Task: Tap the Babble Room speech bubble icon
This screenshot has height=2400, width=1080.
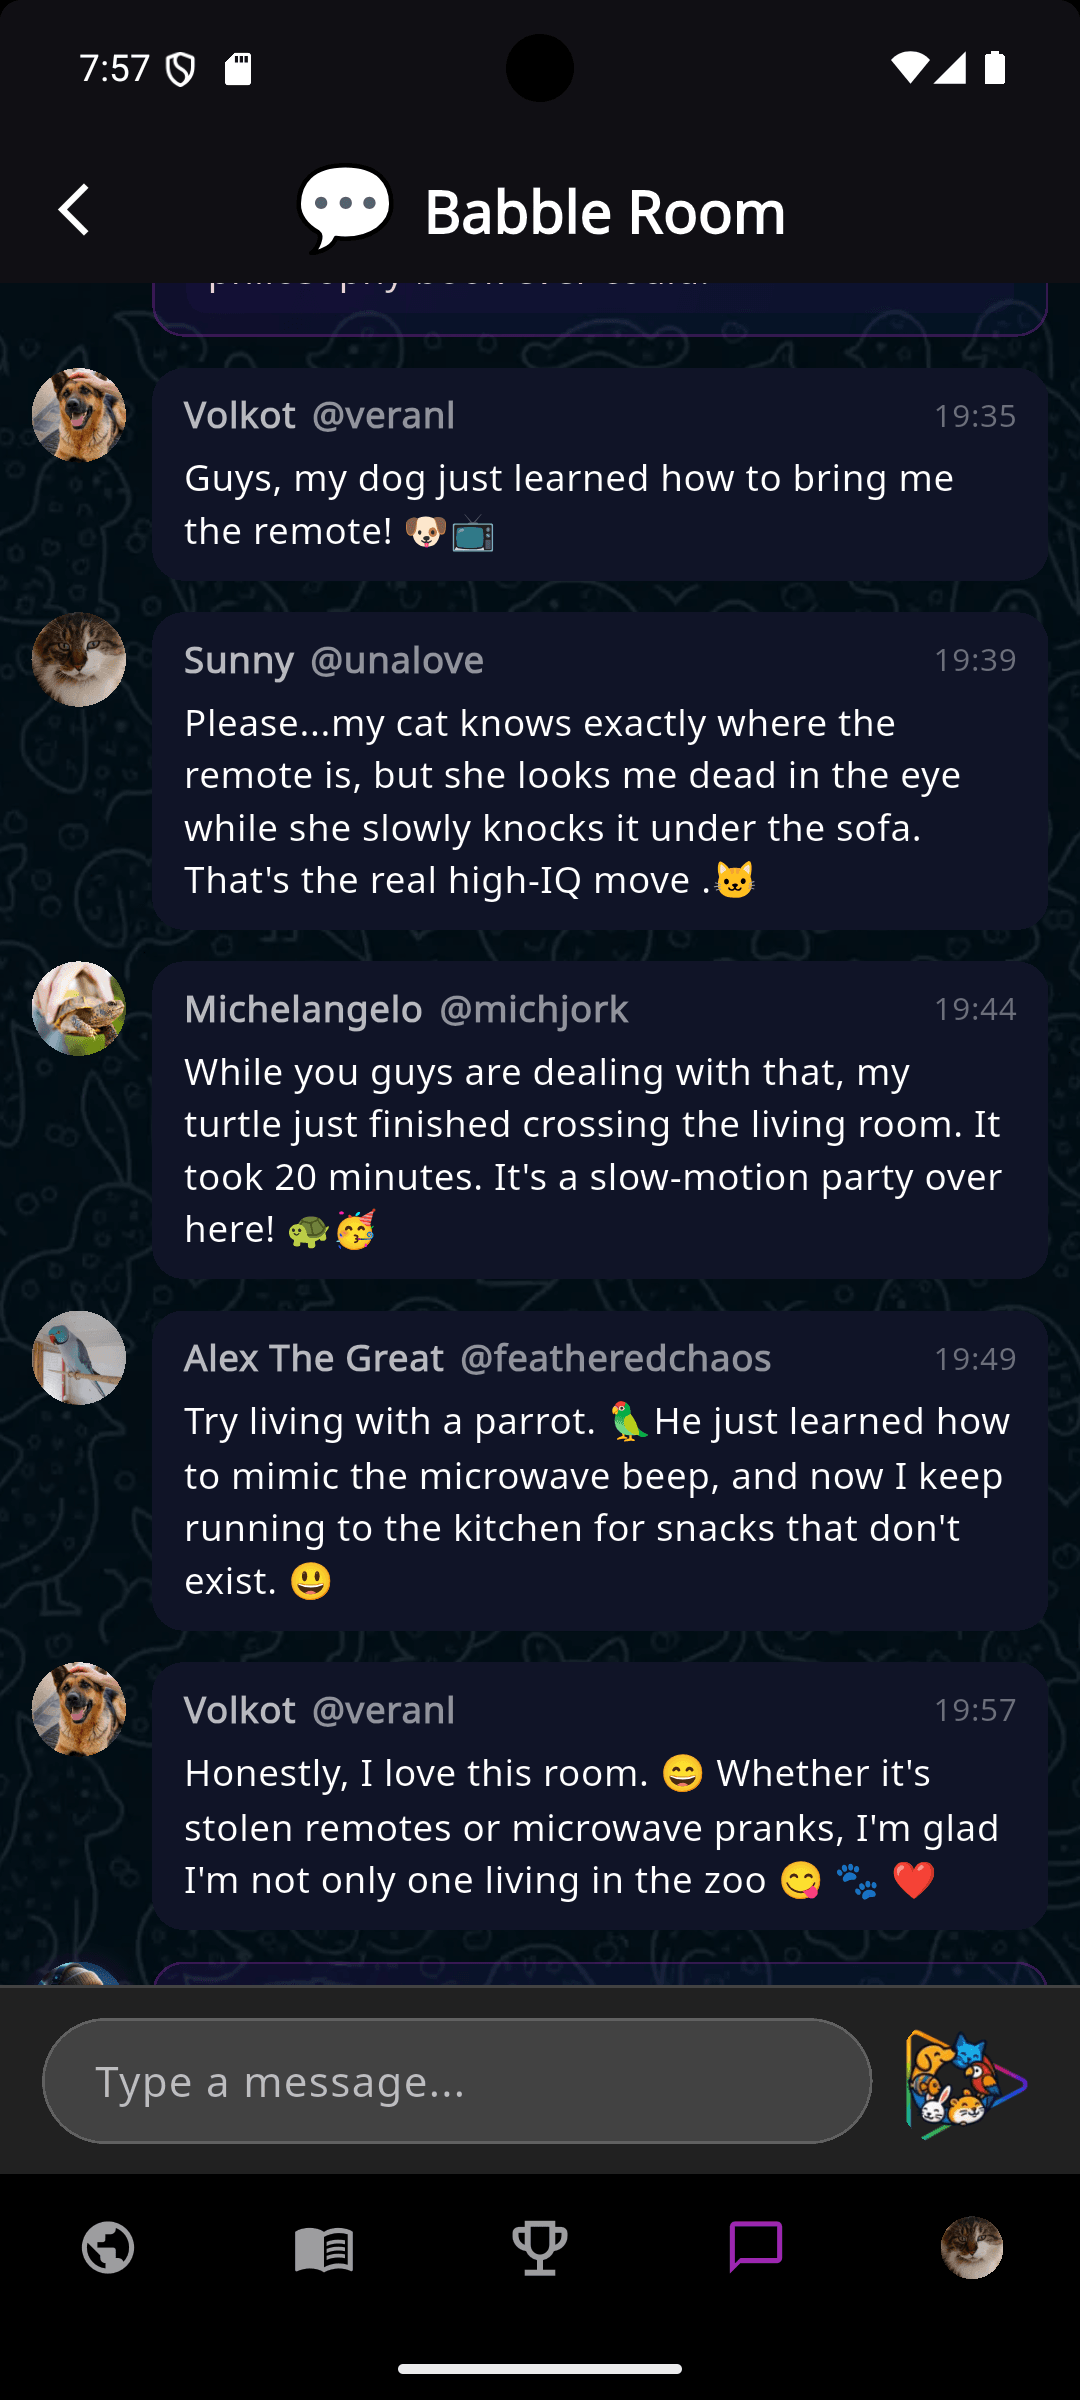Action: coord(345,208)
